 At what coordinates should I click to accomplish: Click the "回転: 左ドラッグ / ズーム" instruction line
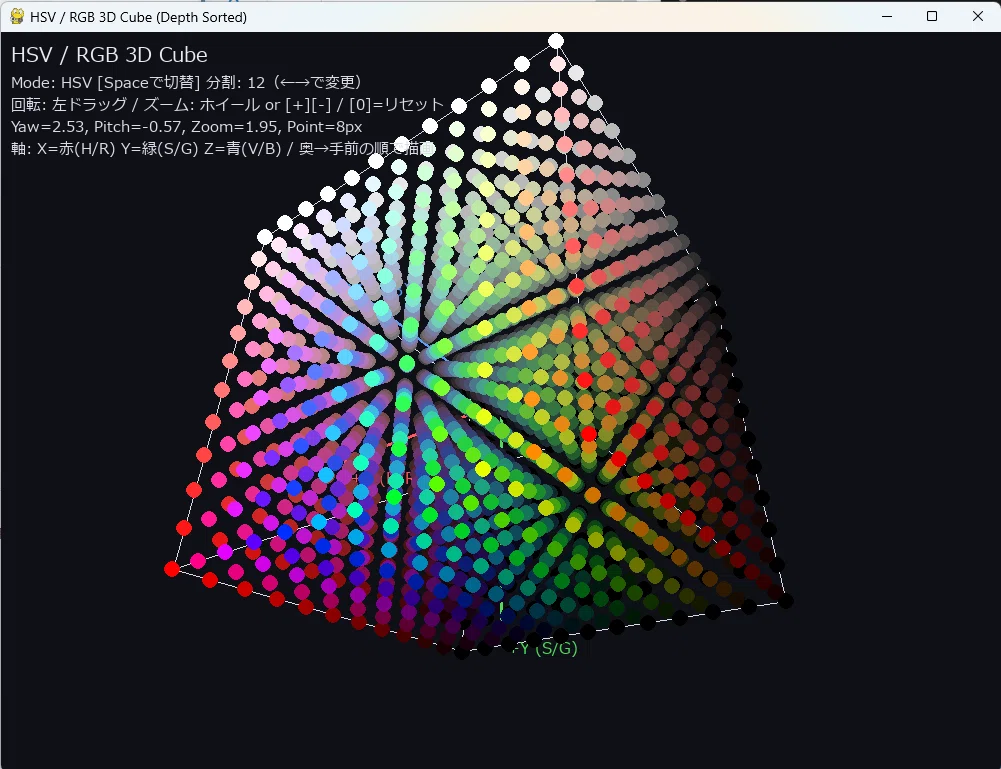click(227, 105)
